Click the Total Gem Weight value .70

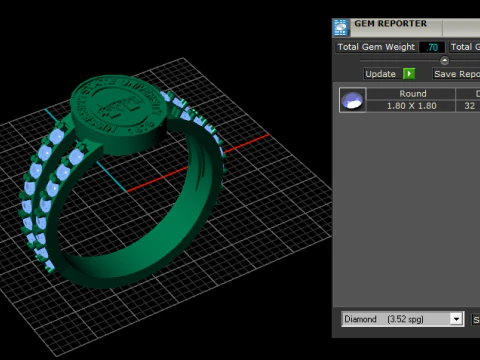[x=432, y=47]
